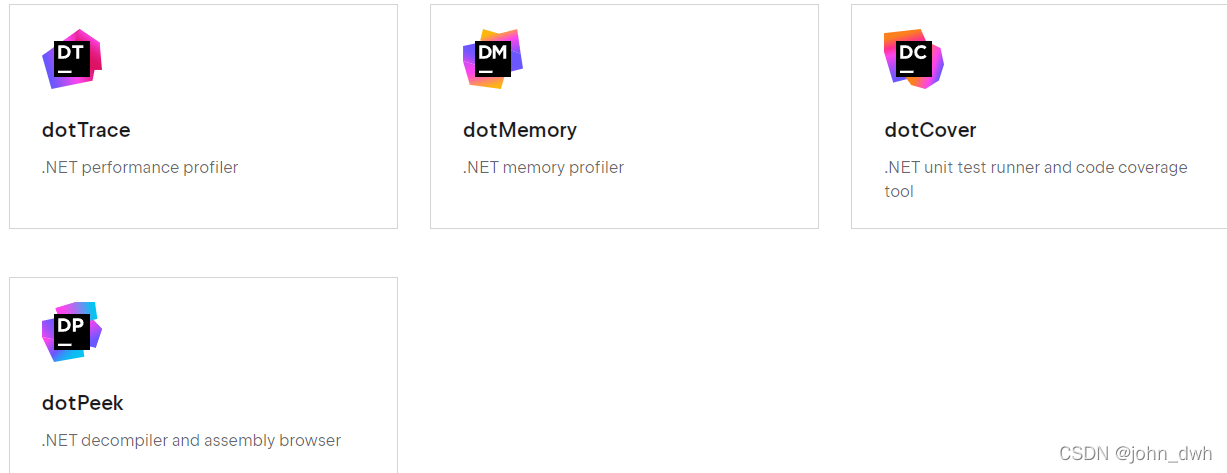Image resolution: width=1227 pixels, height=473 pixels.
Task: Select the '.NET performance profiler' description text
Action: click(140, 168)
